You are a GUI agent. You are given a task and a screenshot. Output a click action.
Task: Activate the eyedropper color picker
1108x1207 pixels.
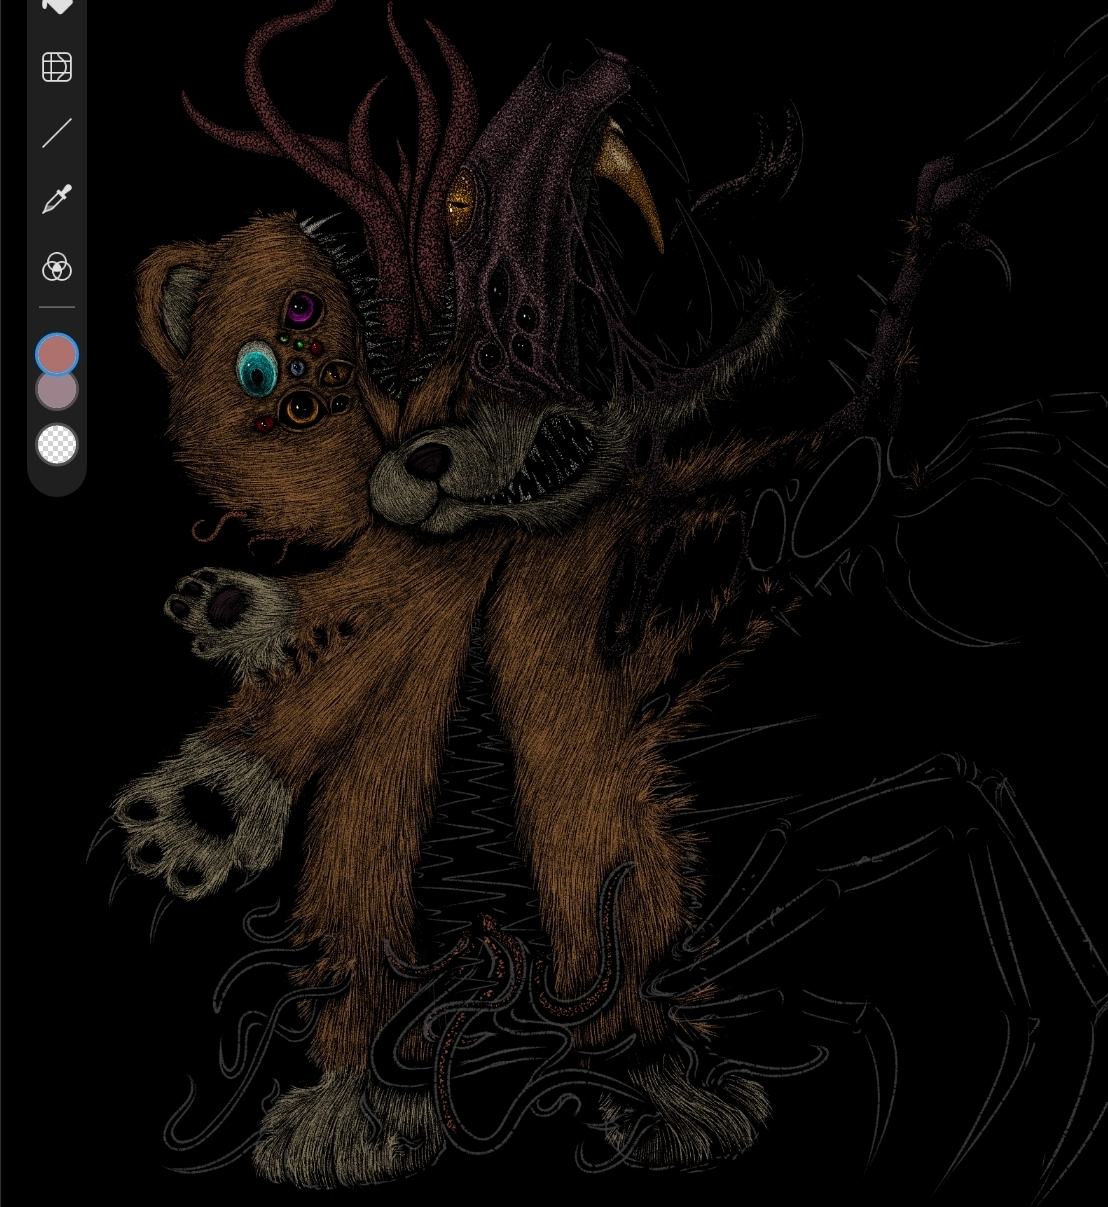click(x=57, y=200)
